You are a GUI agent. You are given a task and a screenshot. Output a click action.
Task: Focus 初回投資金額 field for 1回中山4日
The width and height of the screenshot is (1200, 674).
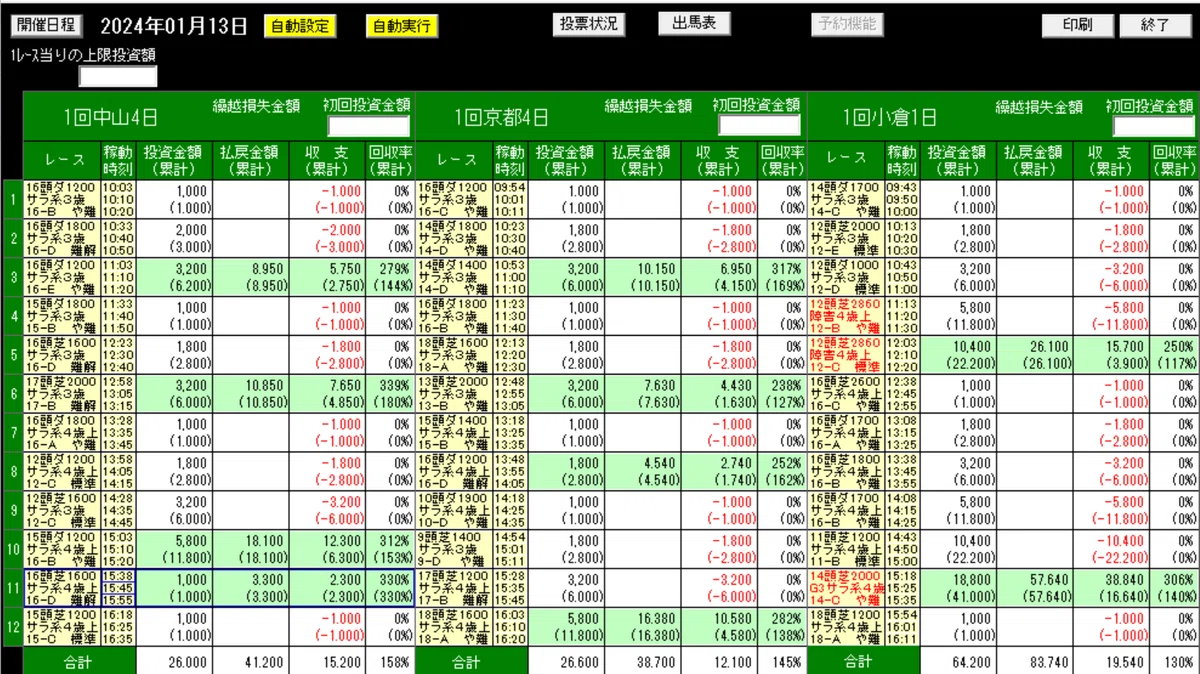pos(368,126)
